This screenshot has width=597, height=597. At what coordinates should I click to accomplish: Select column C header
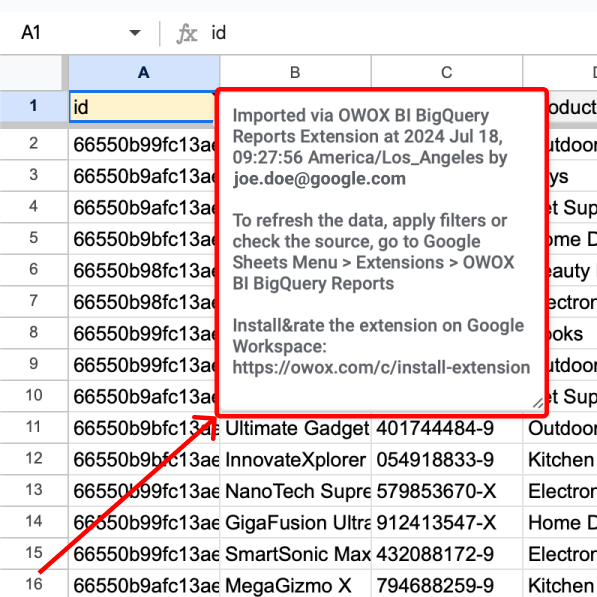click(447, 72)
